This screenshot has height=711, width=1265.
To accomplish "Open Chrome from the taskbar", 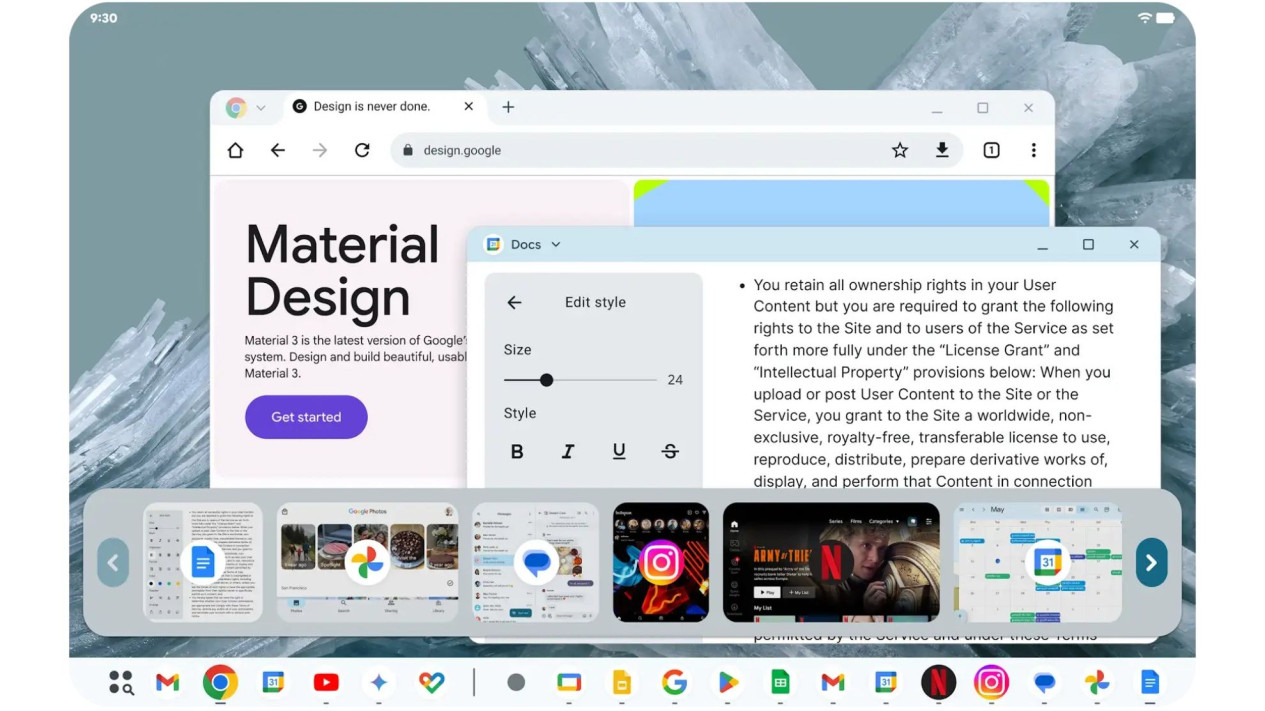I will (x=220, y=683).
